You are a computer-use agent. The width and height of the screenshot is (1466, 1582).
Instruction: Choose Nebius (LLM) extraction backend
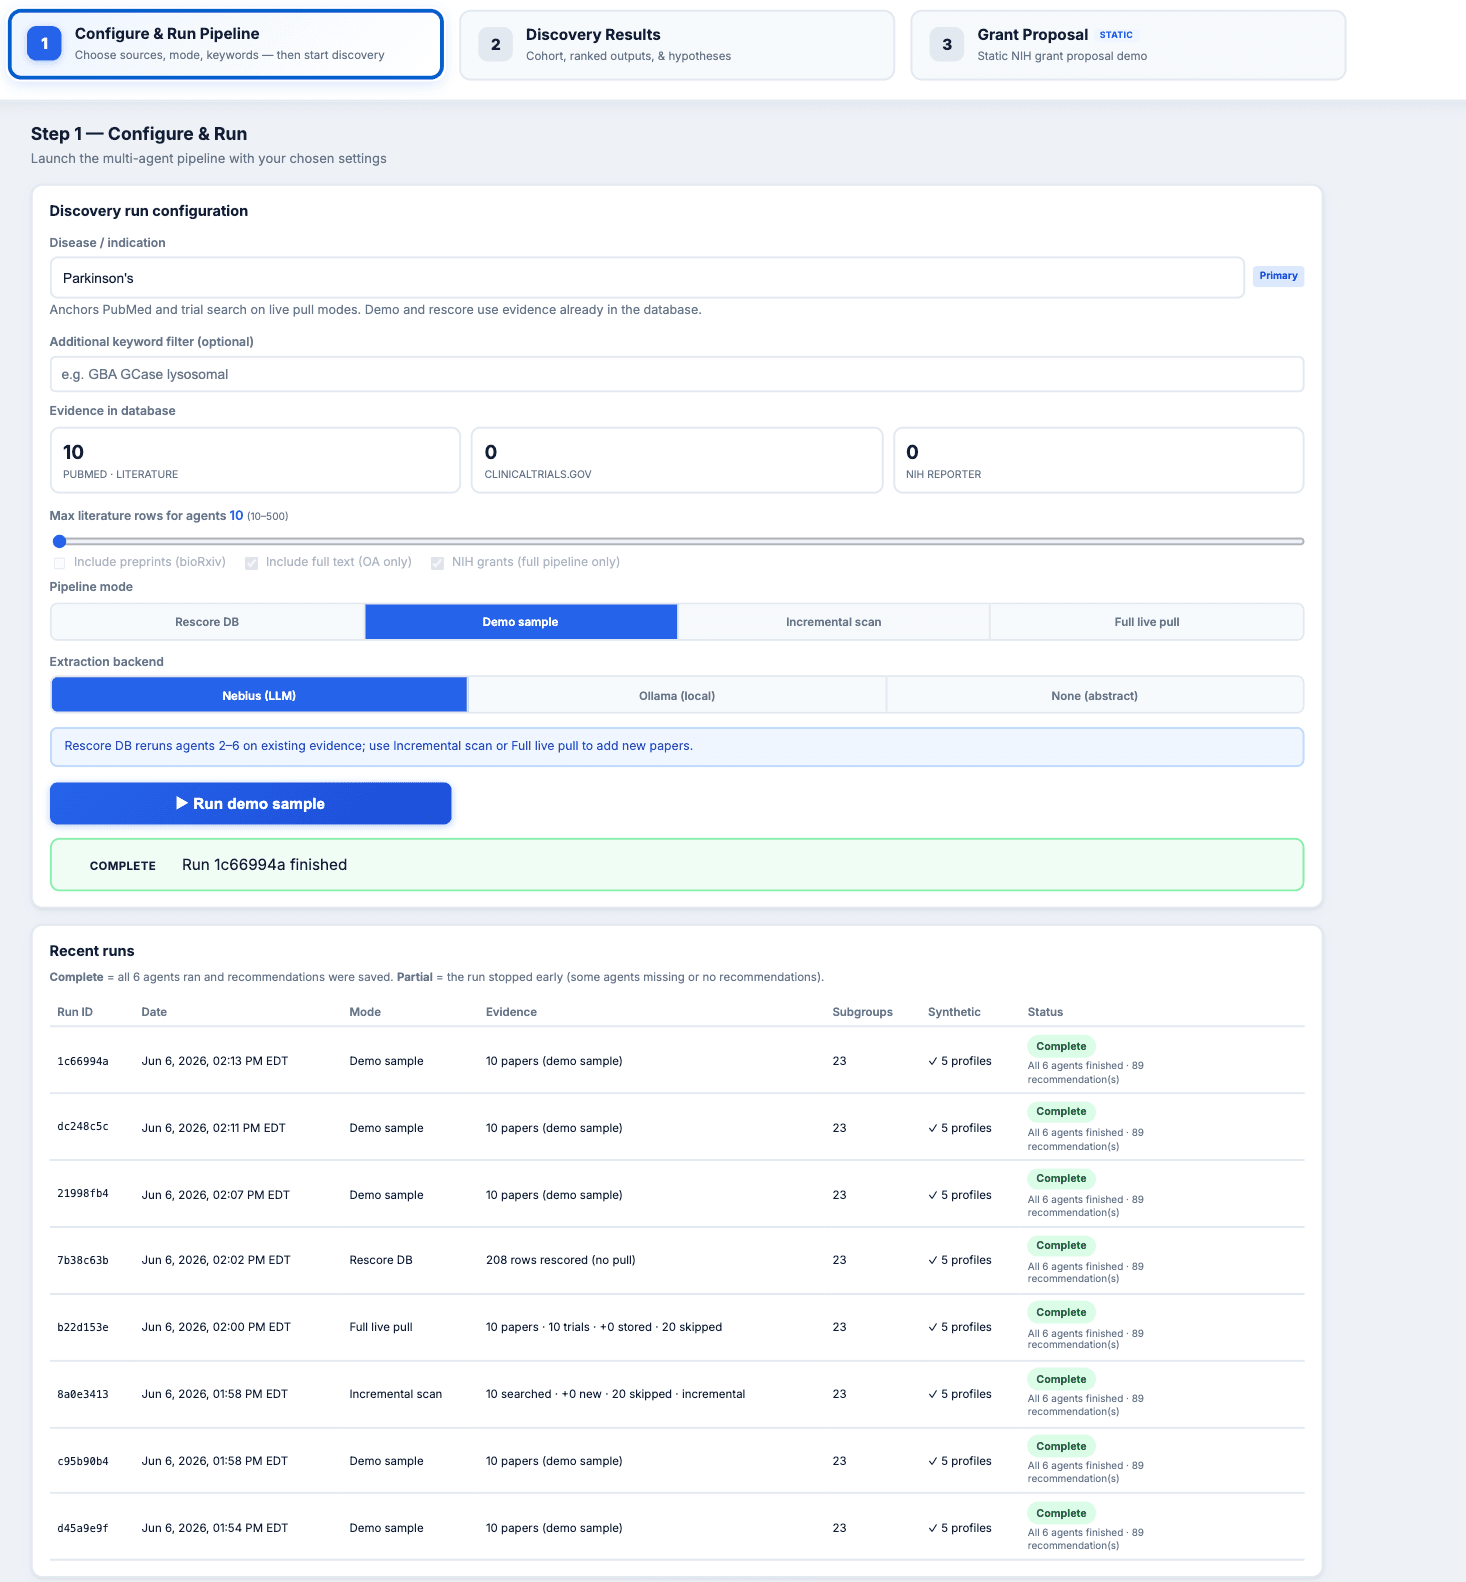coord(259,695)
